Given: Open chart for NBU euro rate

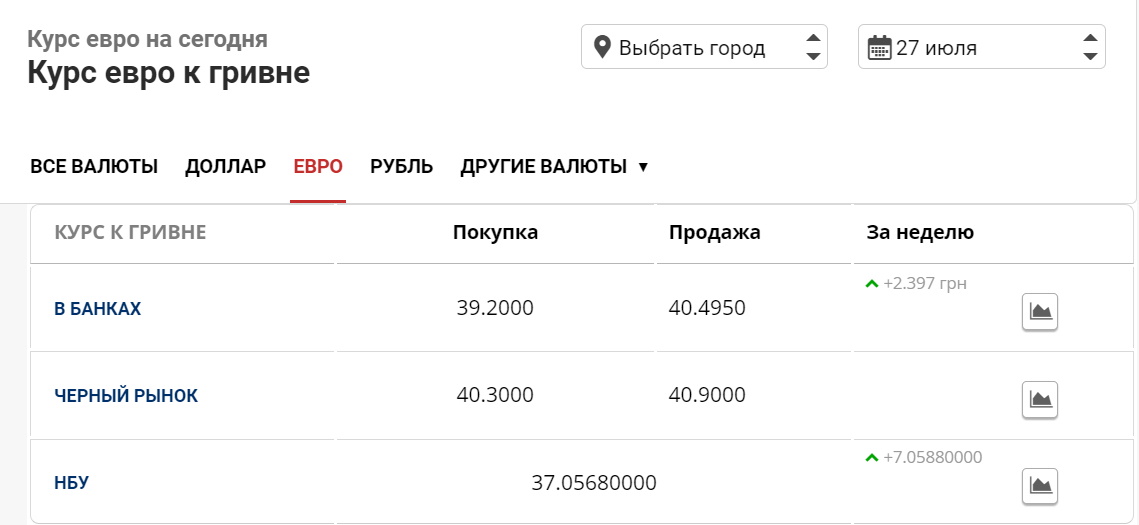Looking at the screenshot, I should coord(1040,487).
